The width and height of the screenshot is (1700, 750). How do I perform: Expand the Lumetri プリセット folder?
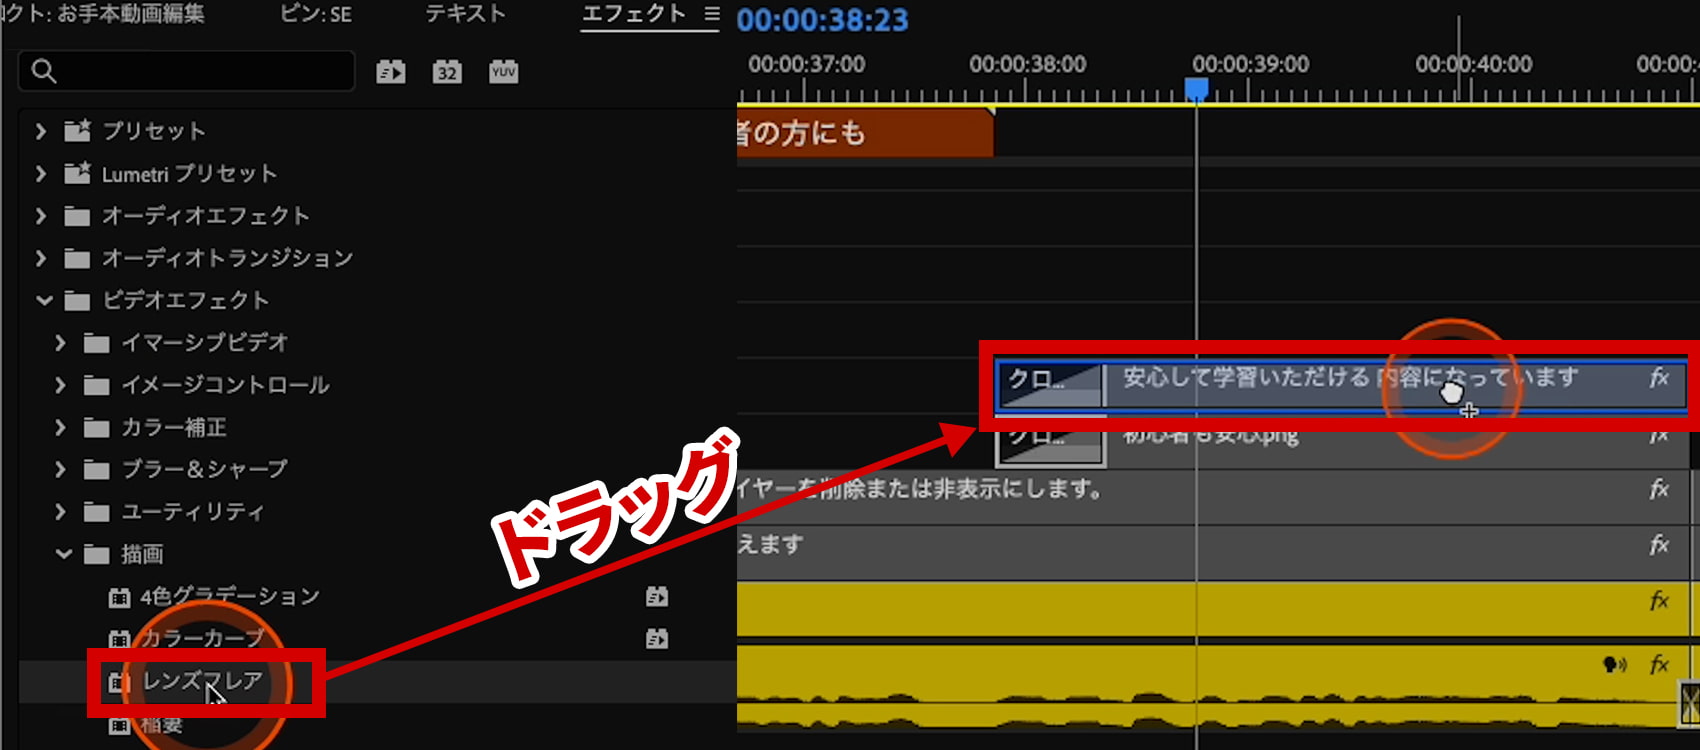(40, 173)
